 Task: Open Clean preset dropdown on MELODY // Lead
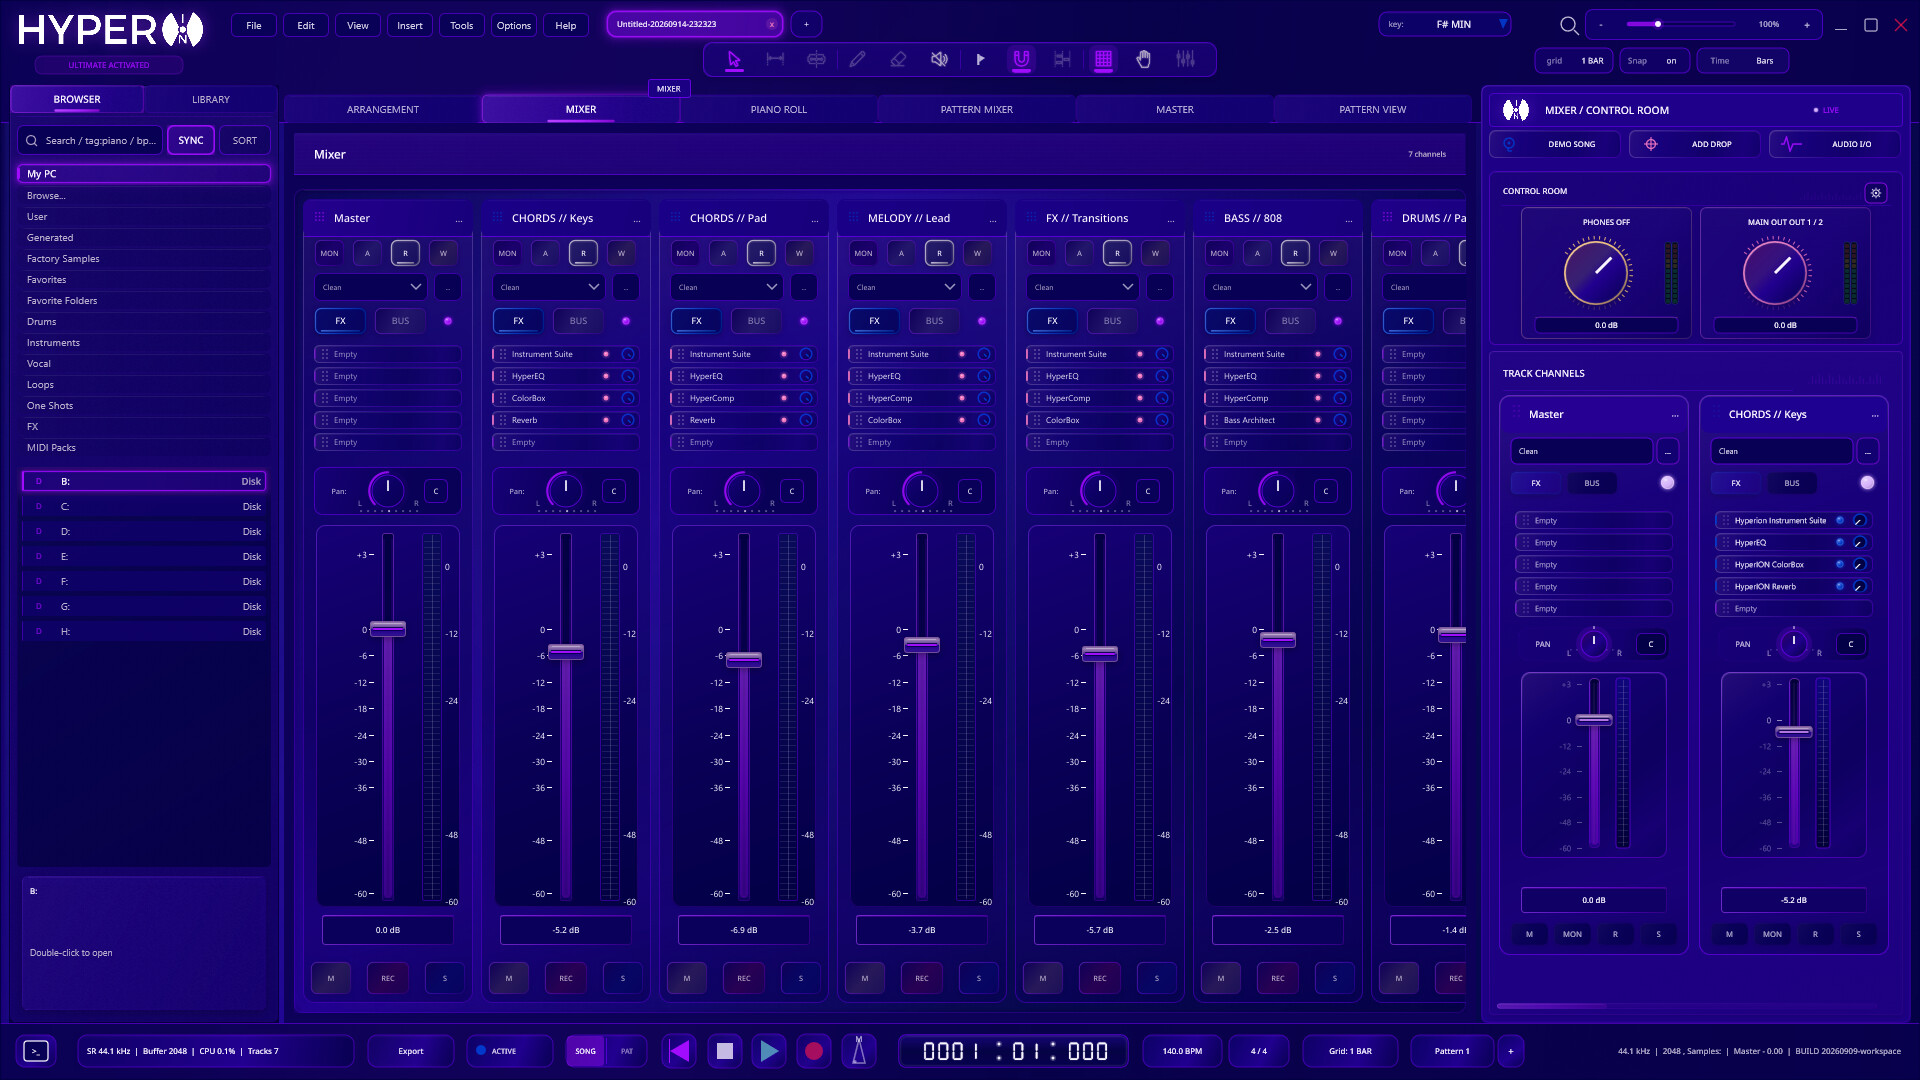(905, 287)
